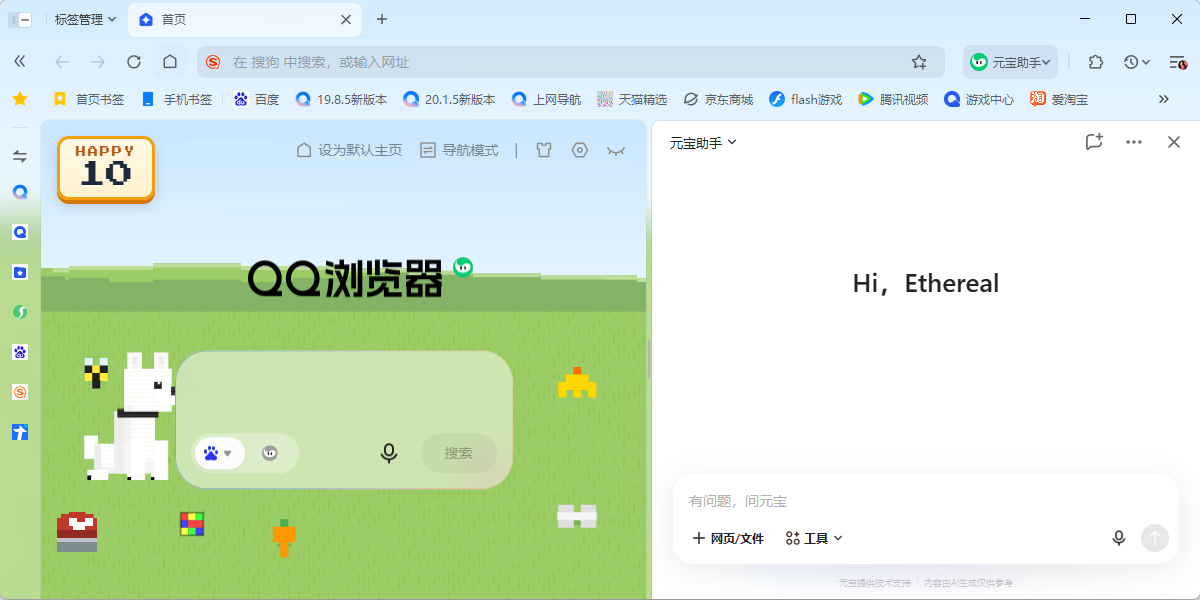
Task: Open the 19.8.5新版本 bookmark
Action: click(341, 99)
